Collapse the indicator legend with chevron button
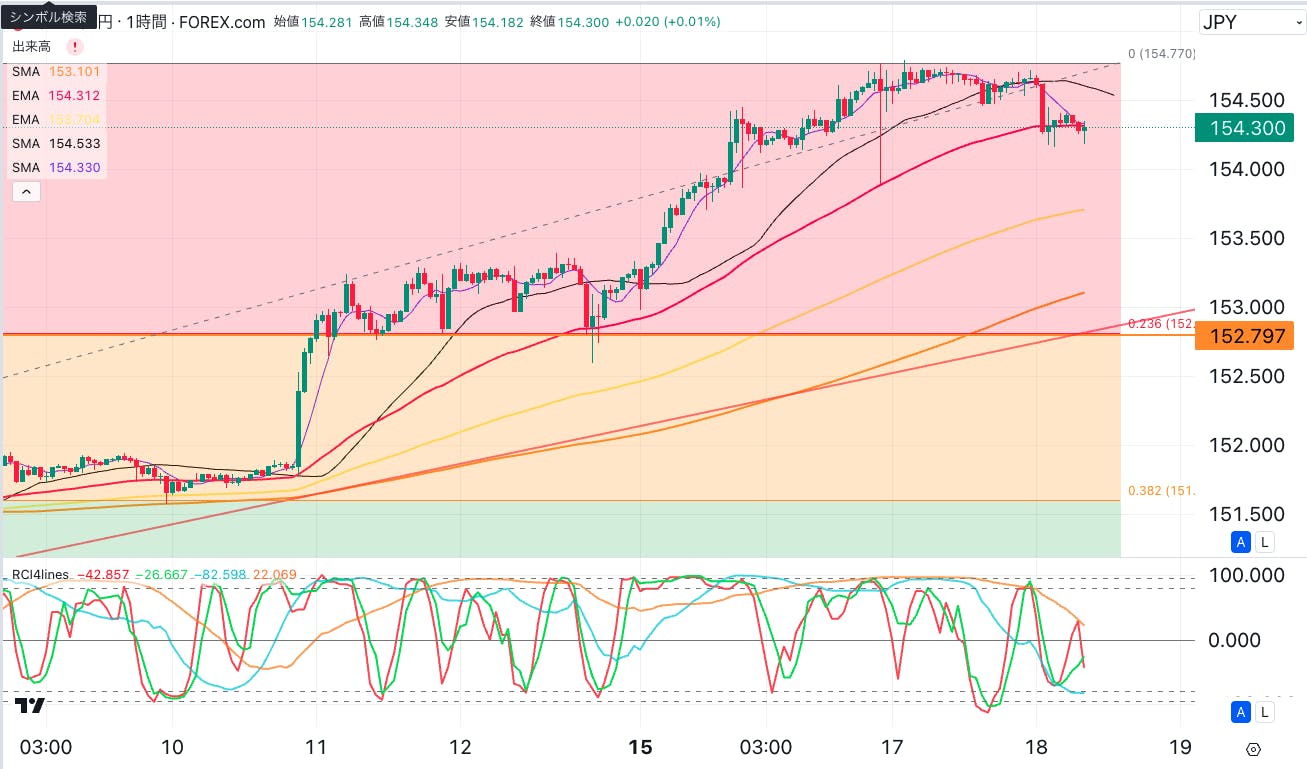The height and width of the screenshot is (769, 1307). [26, 191]
